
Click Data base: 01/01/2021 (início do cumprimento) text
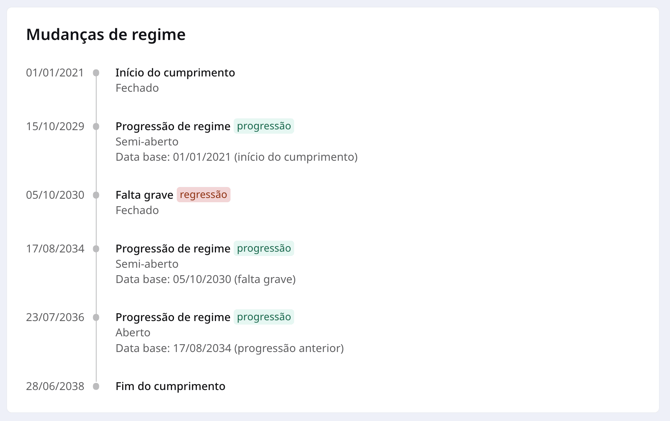(236, 157)
